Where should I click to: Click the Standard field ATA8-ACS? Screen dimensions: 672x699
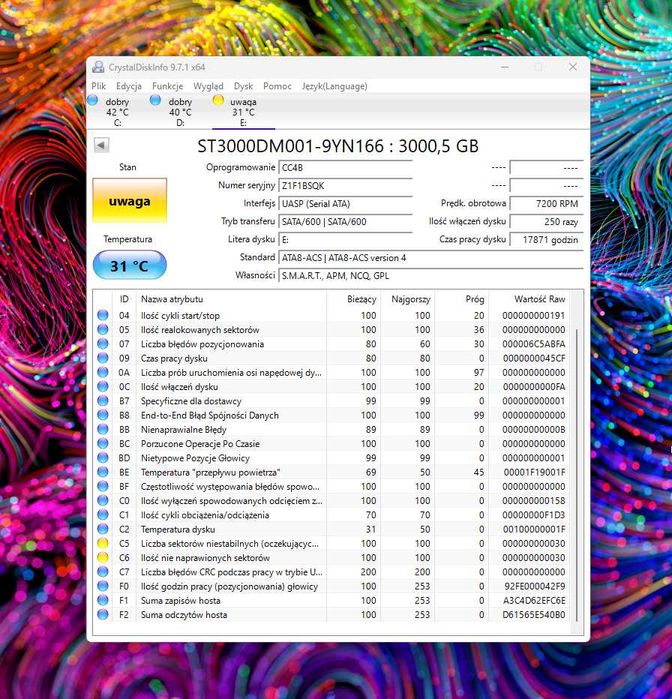(431, 258)
